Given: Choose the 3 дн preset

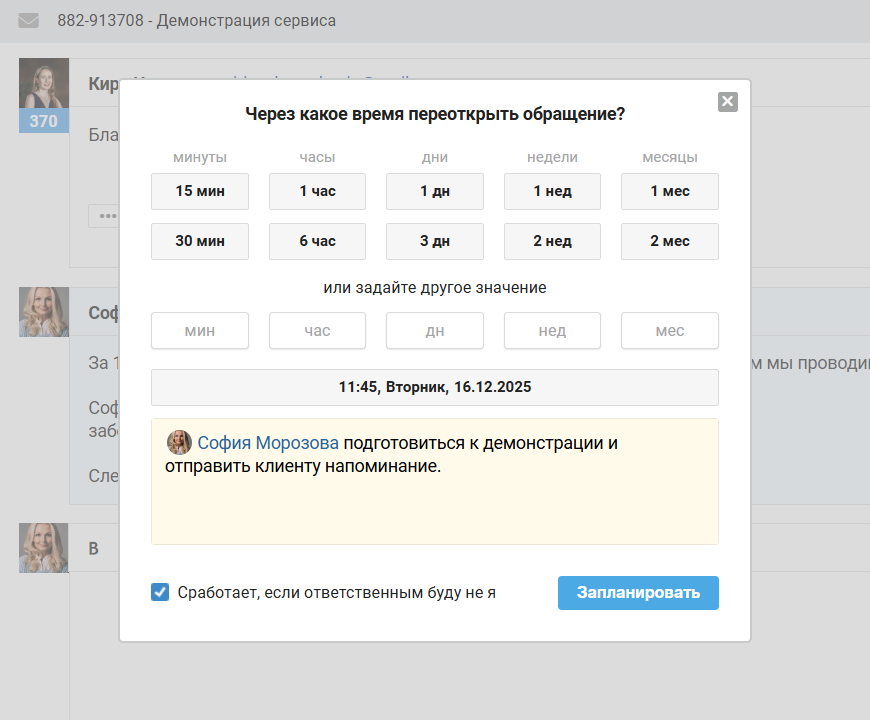Looking at the screenshot, I should 434,241.
